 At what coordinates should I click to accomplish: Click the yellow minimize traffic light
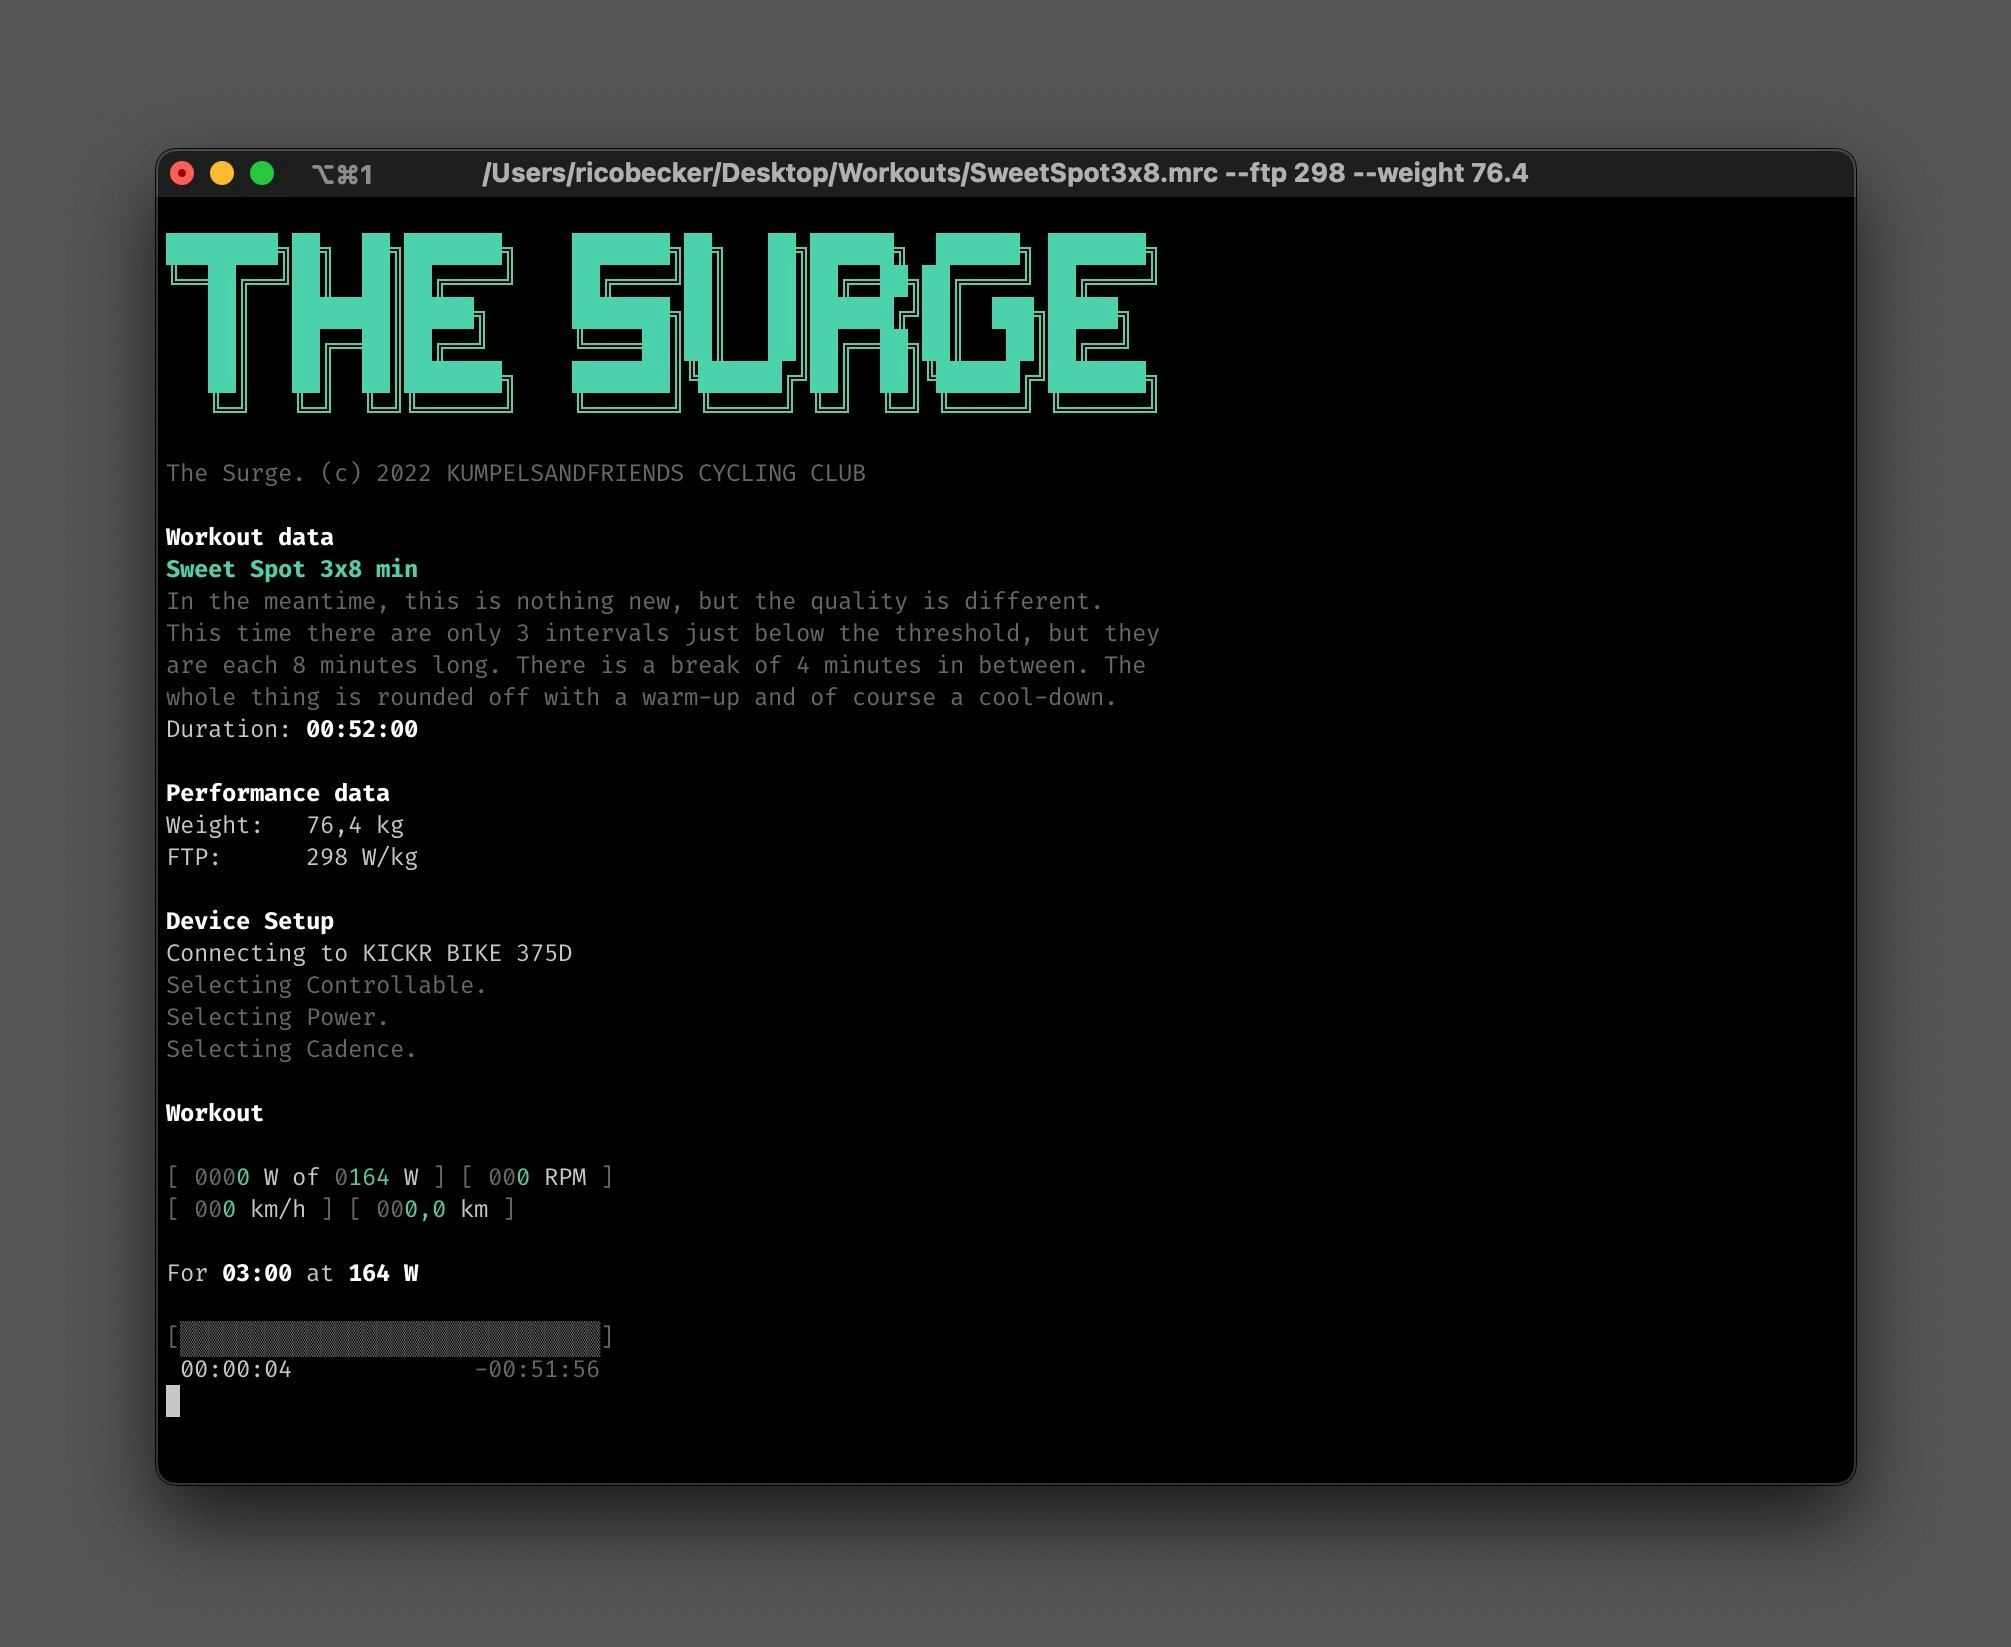tap(222, 172)
